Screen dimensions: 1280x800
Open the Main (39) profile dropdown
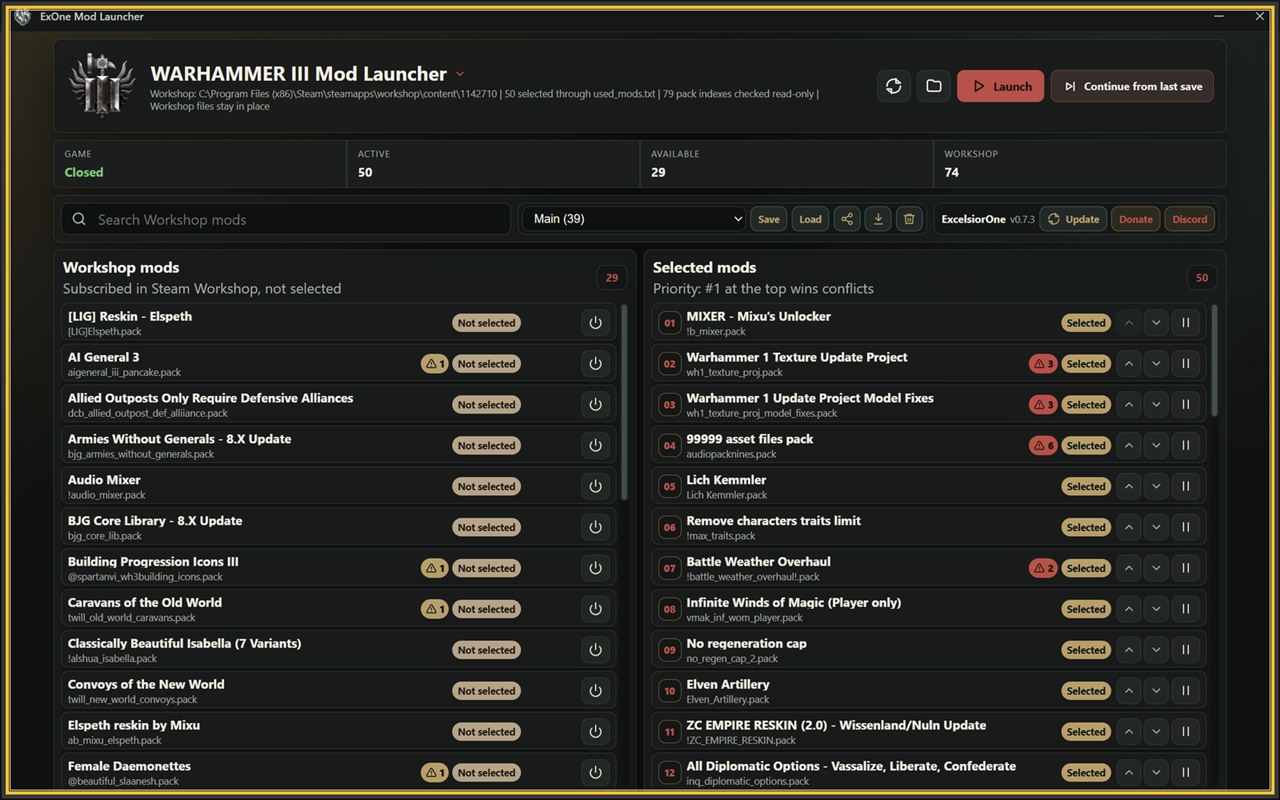[x=634, y=219]
